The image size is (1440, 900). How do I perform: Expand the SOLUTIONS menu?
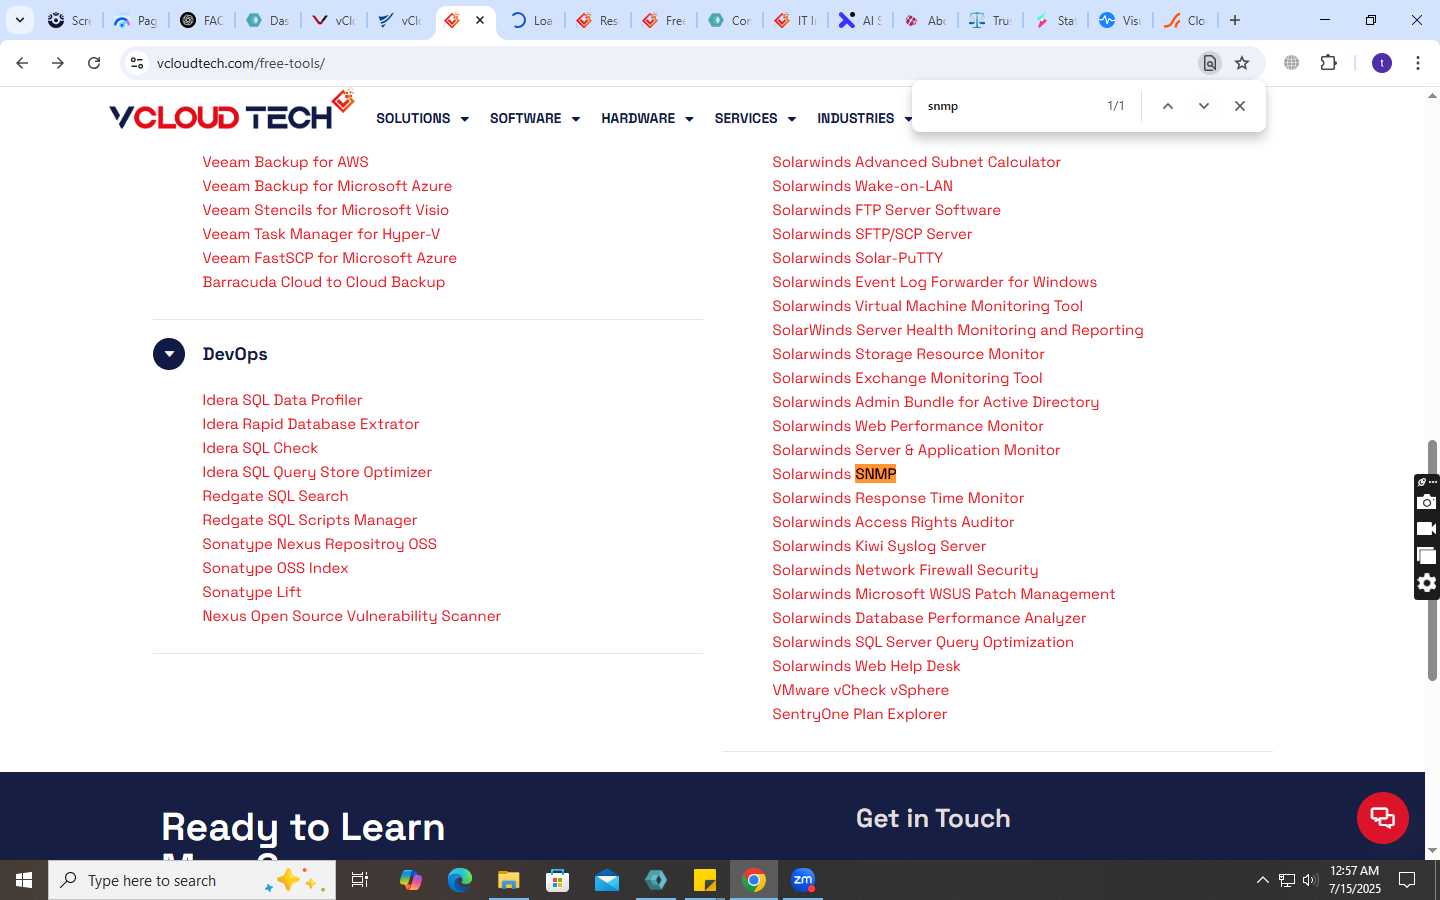pyautogui.click(x=422, y=118)
